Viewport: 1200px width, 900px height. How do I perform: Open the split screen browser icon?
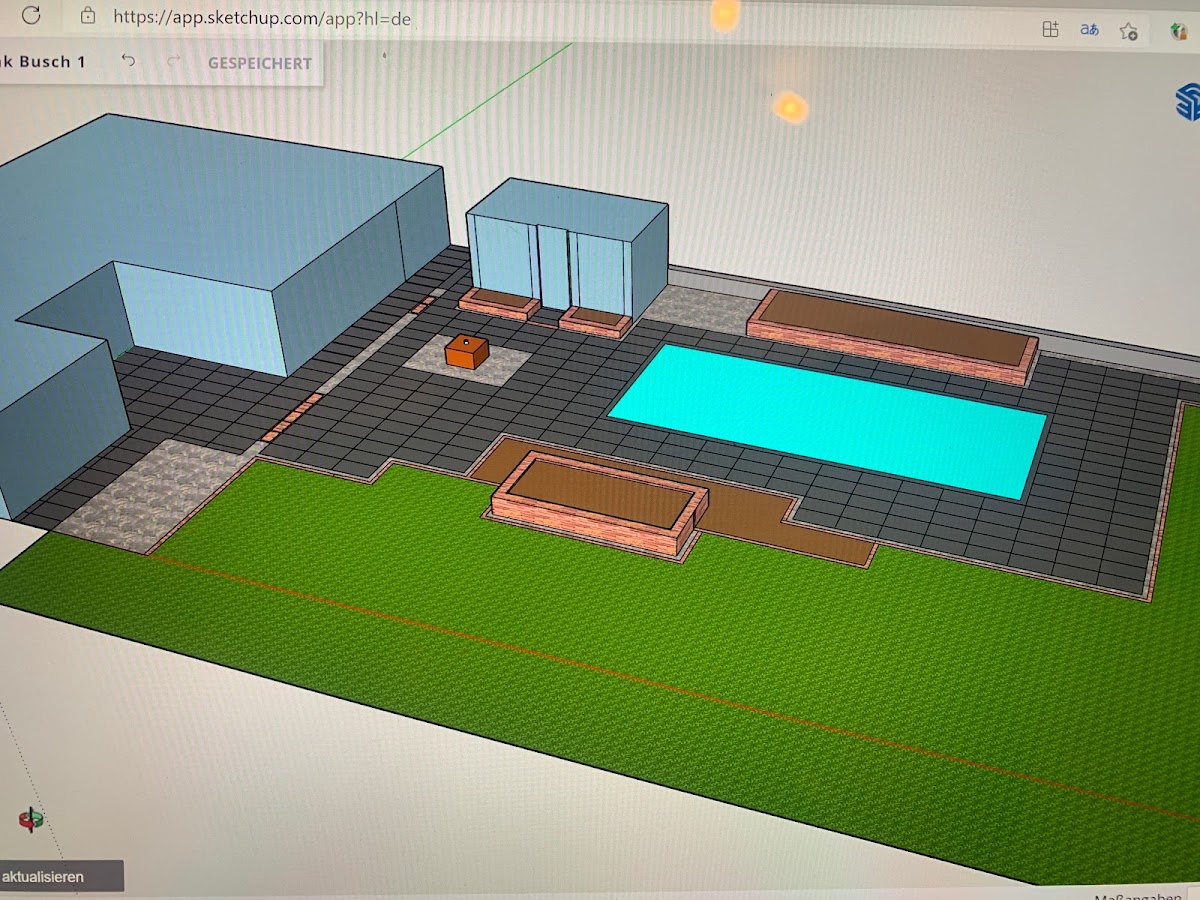coord(1049,29)
